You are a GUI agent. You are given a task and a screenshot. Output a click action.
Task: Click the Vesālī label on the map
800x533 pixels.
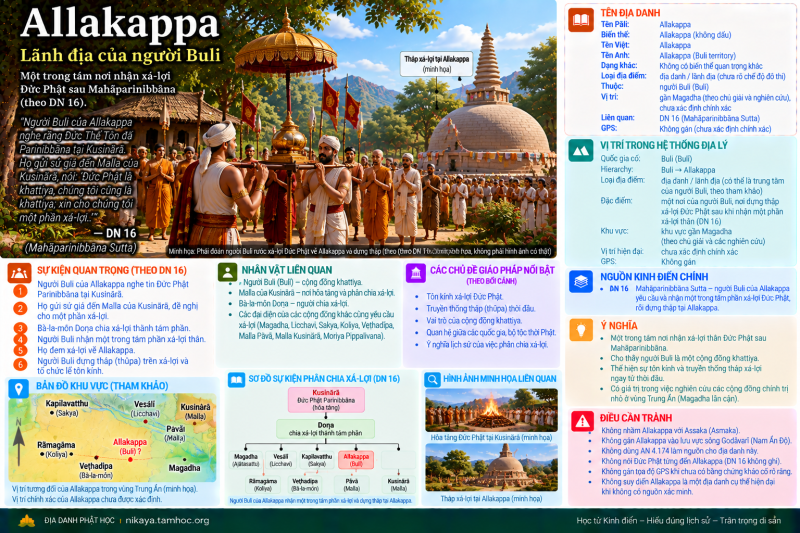point(145,409)
